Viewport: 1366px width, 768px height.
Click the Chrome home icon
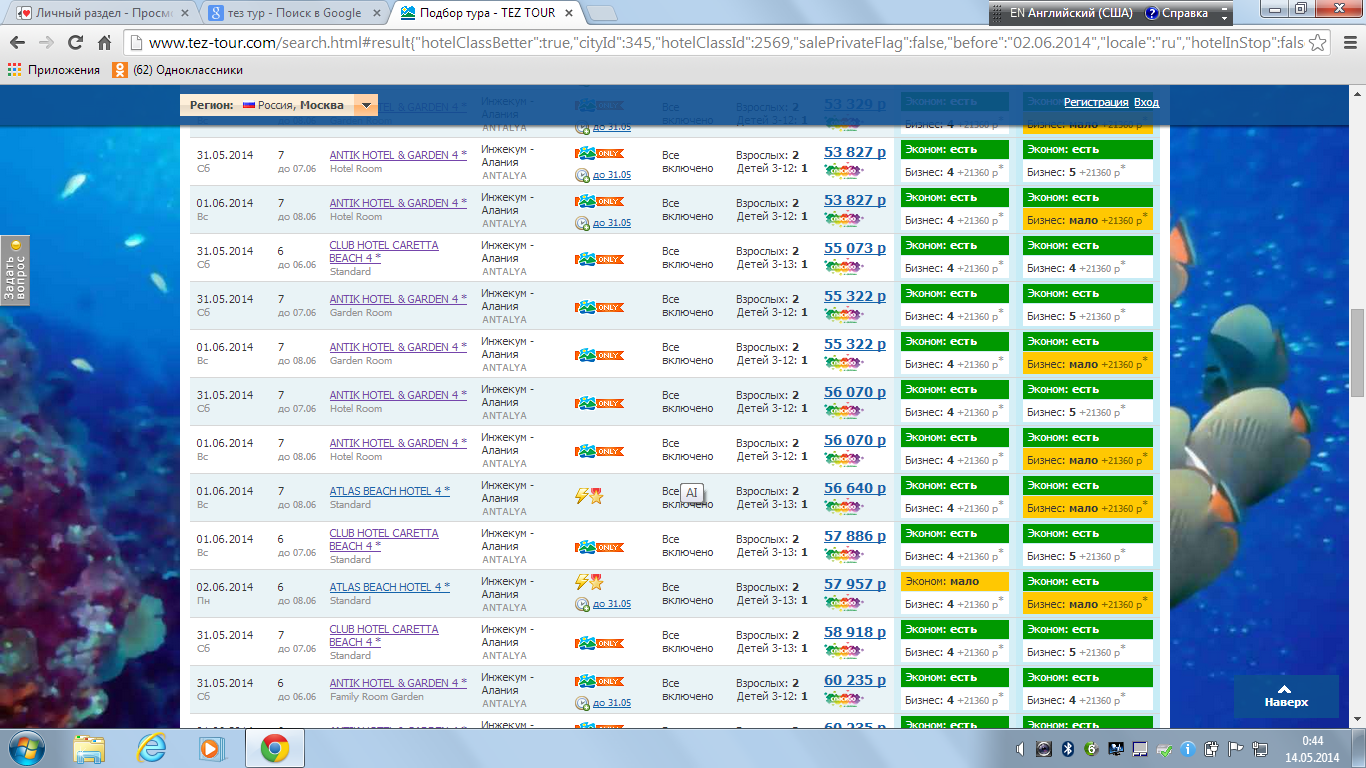104,43
